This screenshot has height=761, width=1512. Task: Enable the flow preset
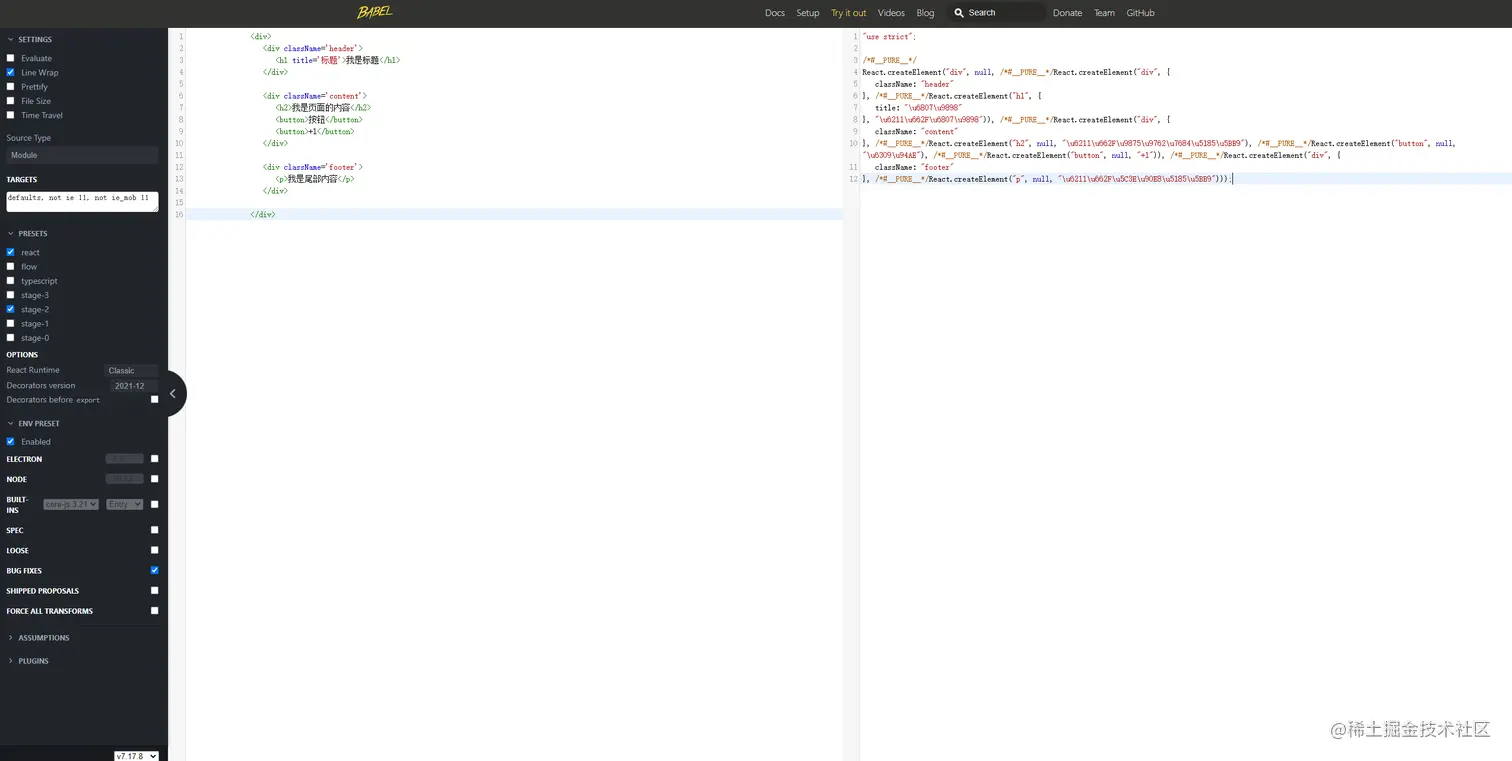click(11, 266)
